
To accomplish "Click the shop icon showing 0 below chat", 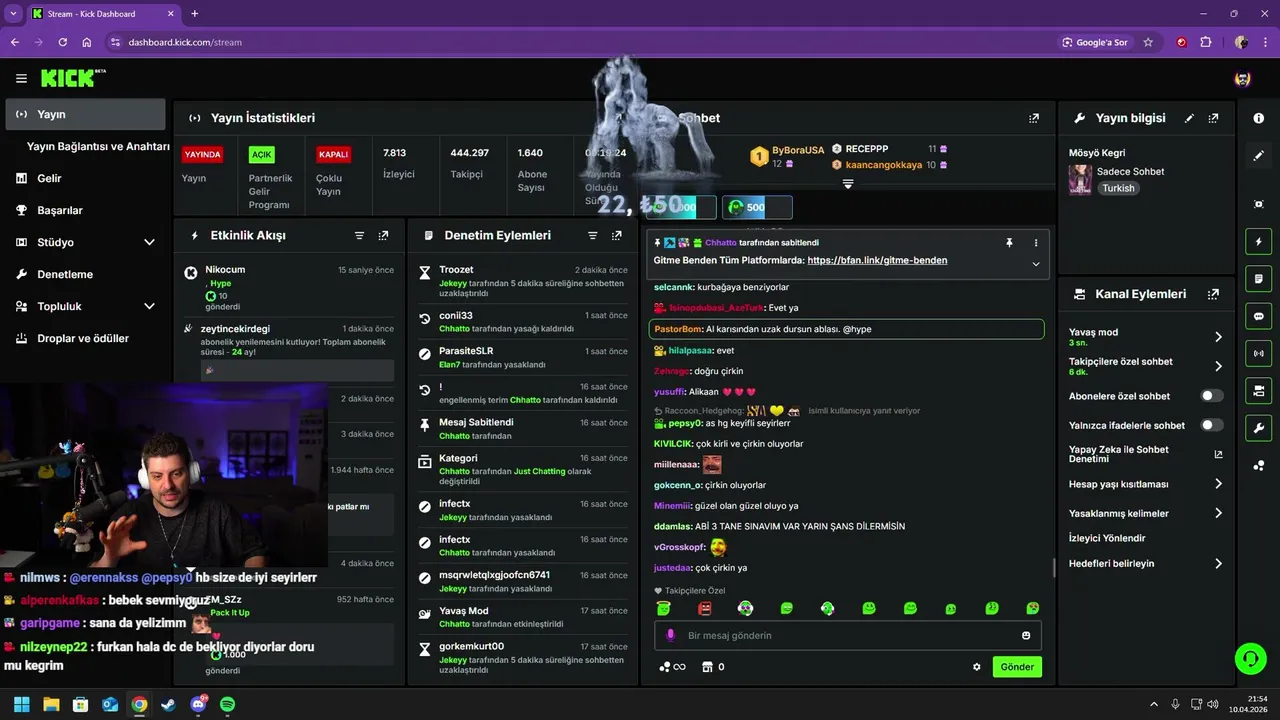I will [713, 667].
